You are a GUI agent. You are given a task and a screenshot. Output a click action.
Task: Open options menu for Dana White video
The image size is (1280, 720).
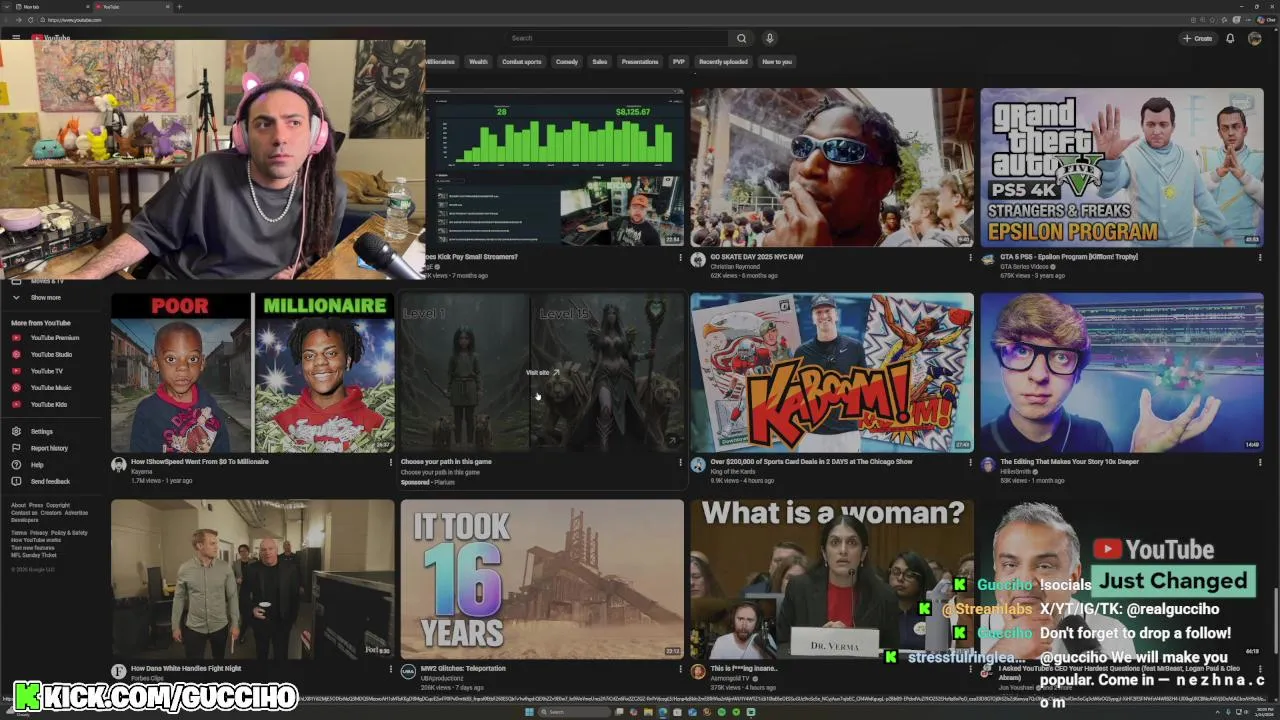point(390,669)
